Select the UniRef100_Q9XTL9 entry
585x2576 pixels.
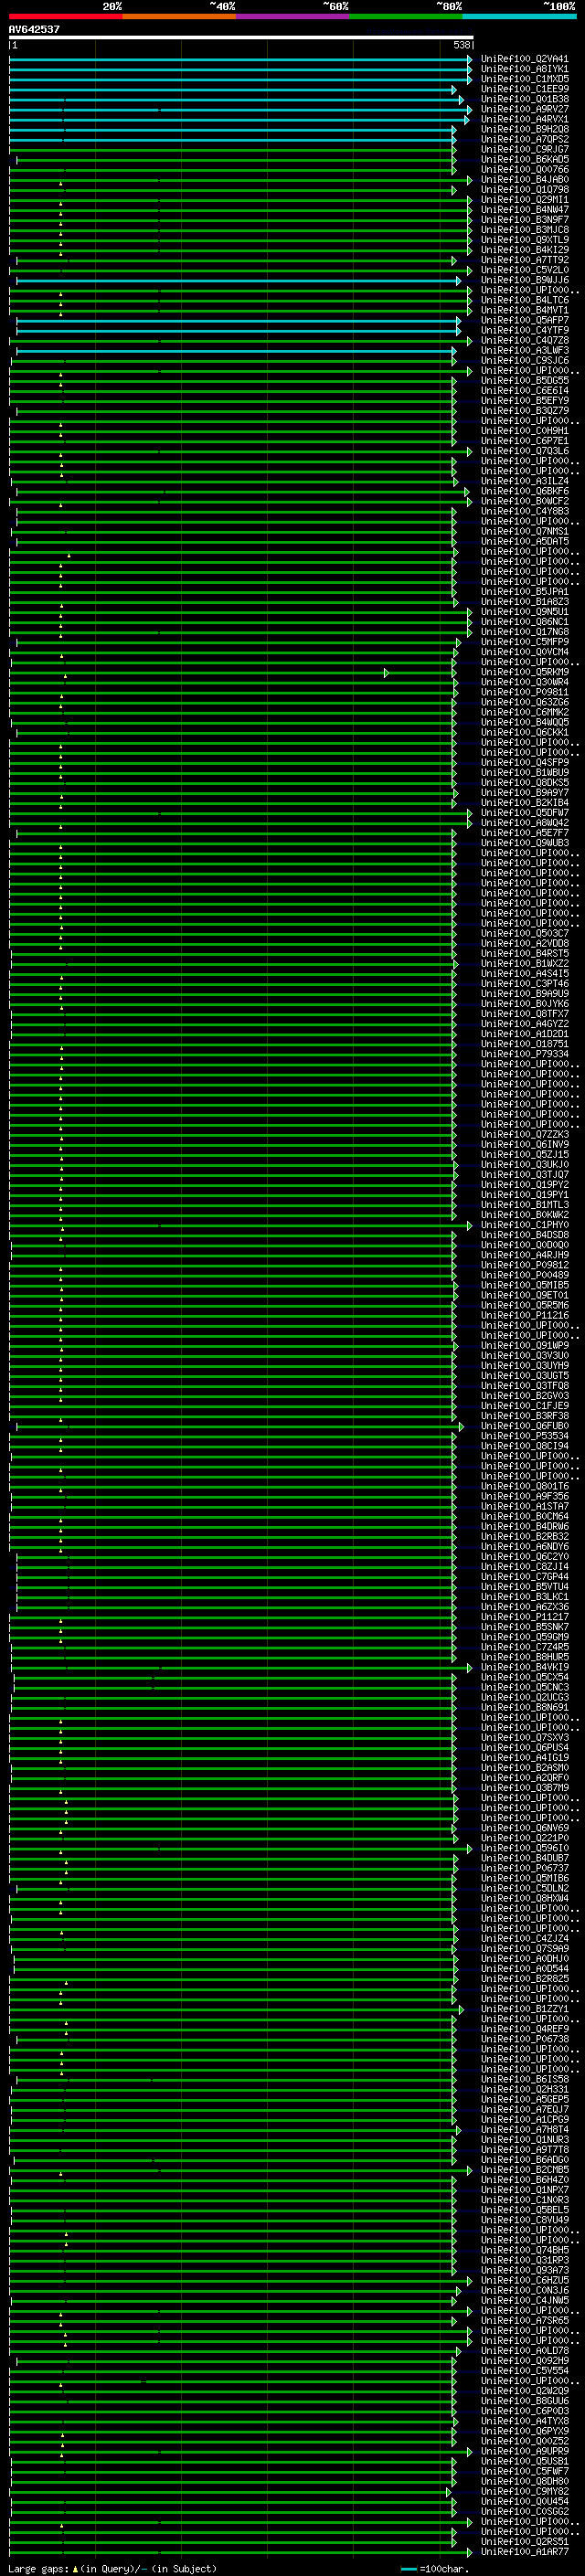click(x=525, y=240)
